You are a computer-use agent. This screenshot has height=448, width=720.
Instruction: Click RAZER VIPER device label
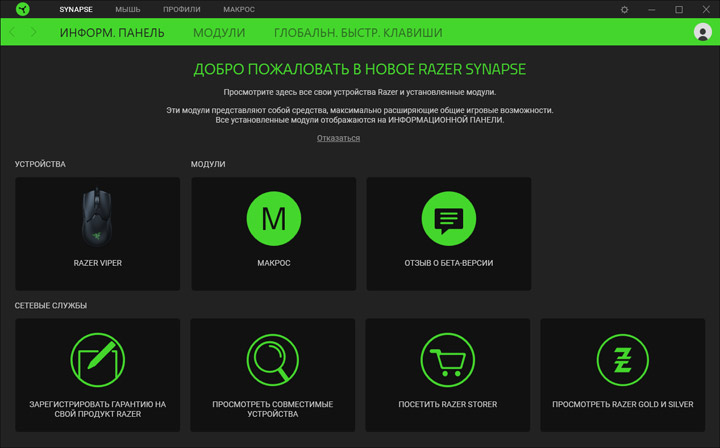click(x=98, y=263)
